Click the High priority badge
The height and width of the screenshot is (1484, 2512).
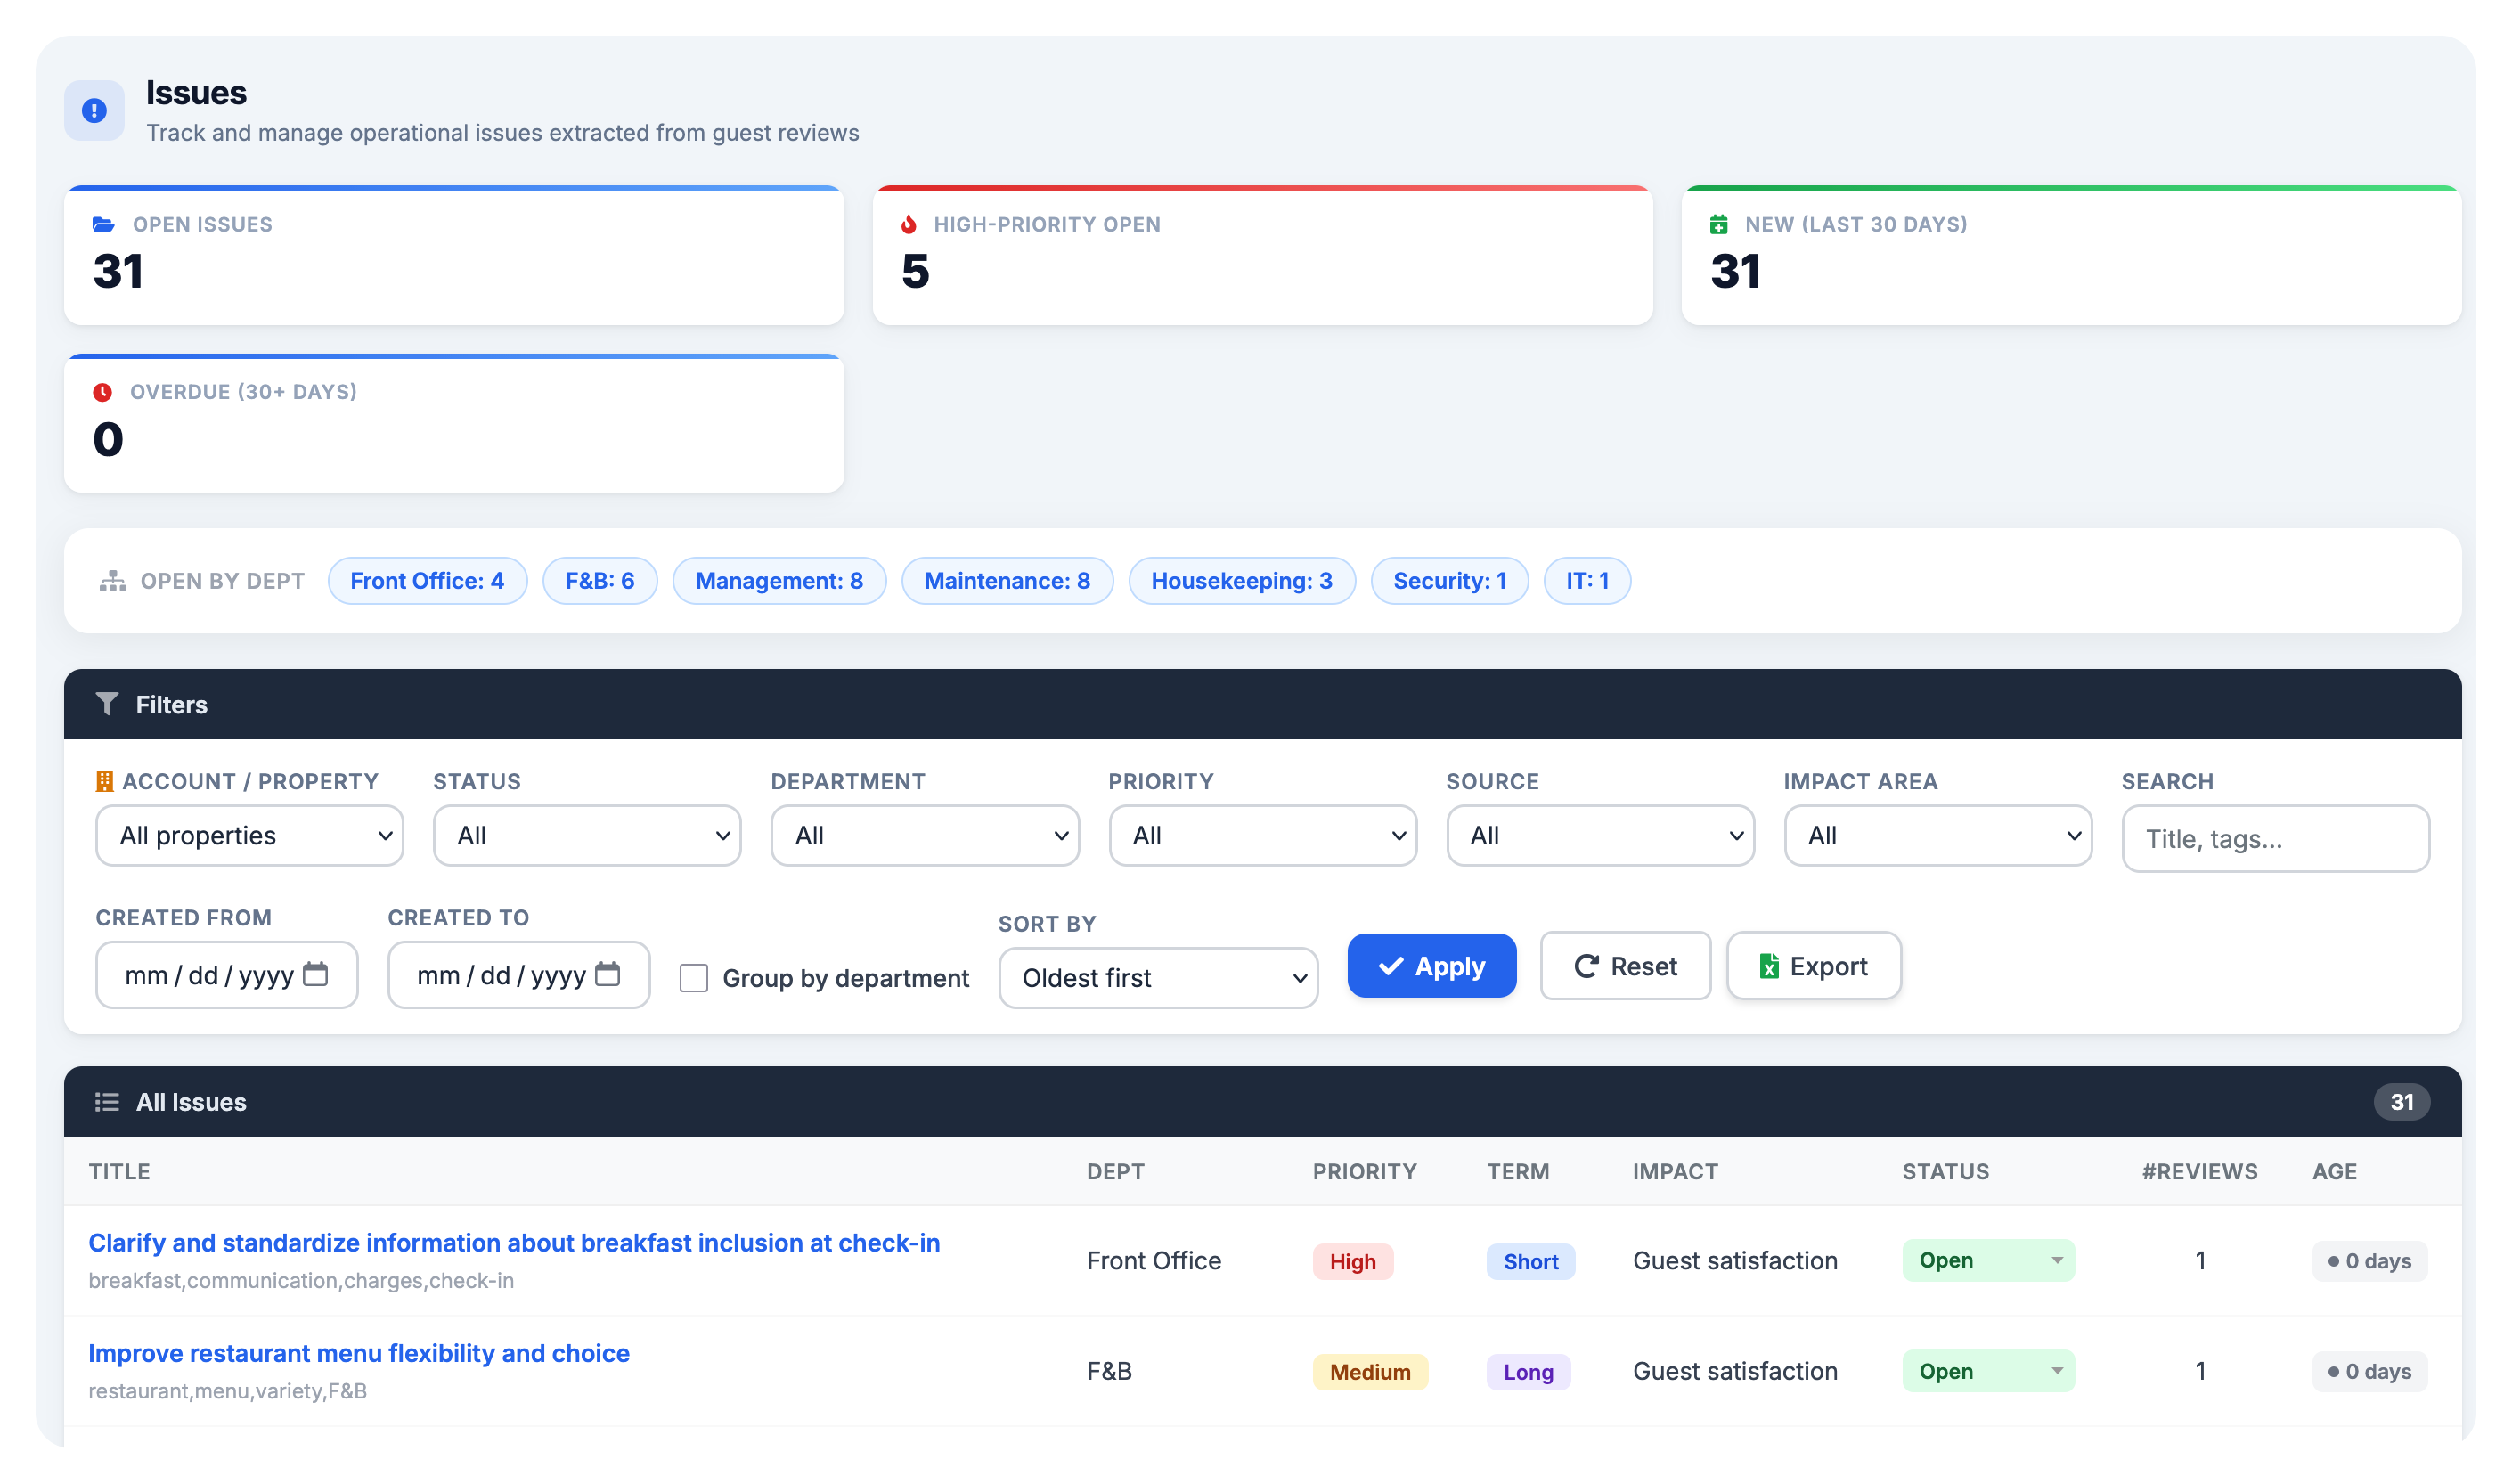click(x=1352, y=1262)
